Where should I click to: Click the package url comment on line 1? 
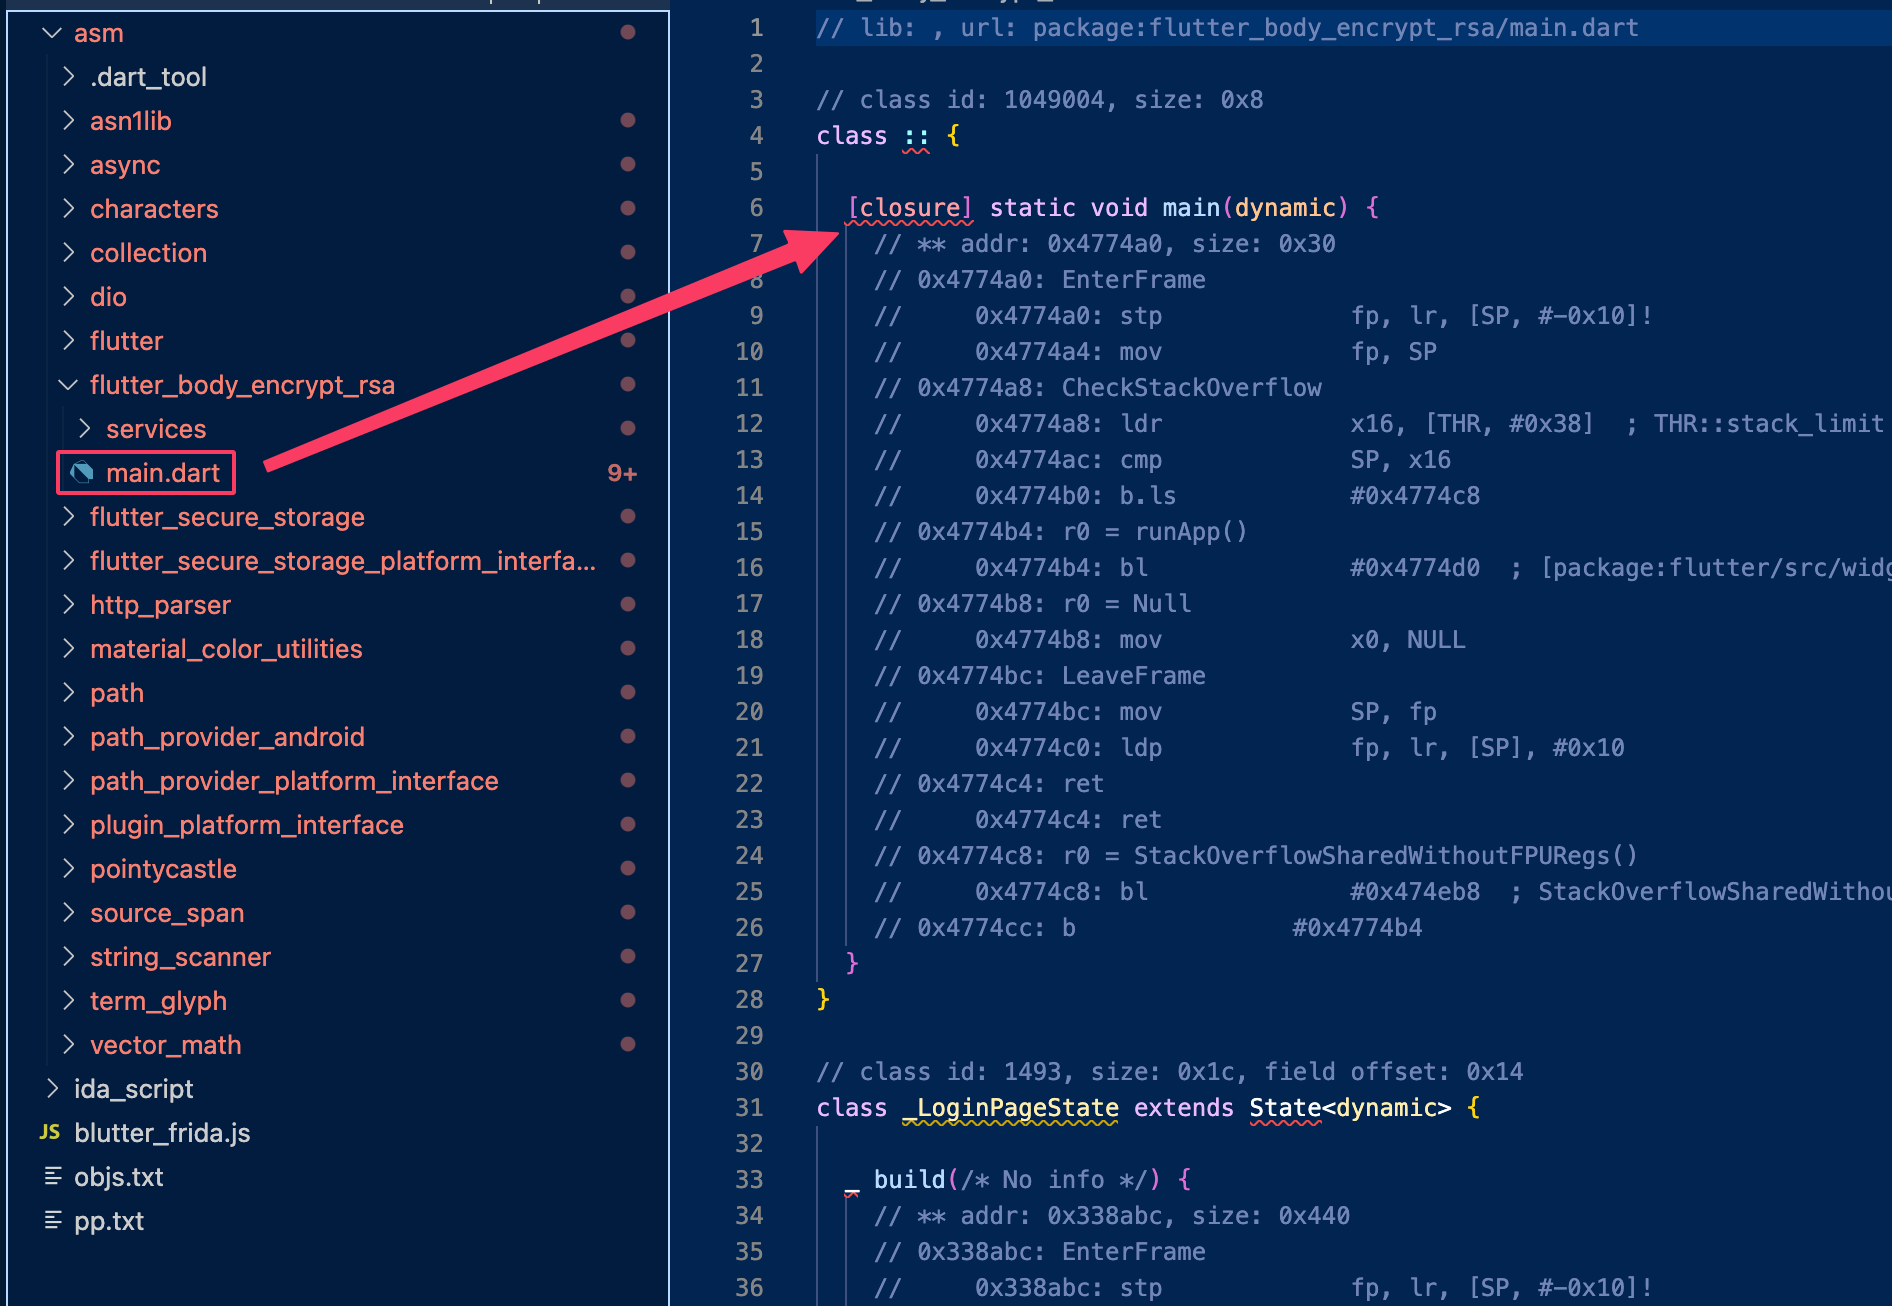1228,27
